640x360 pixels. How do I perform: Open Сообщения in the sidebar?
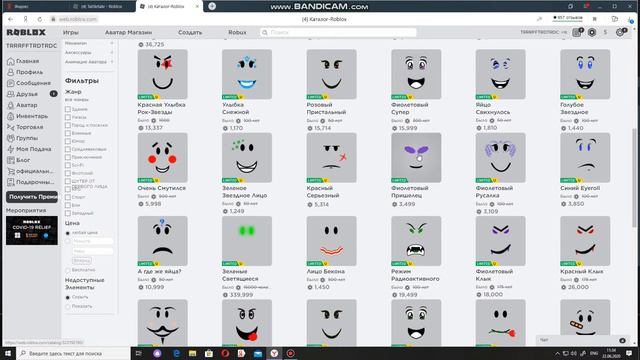29,83
